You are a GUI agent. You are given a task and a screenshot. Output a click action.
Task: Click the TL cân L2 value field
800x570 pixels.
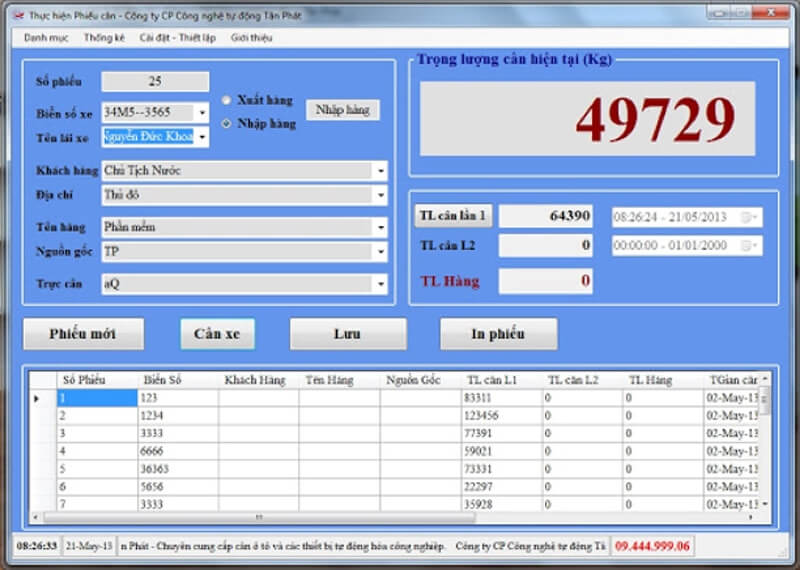tap(546, 246)
